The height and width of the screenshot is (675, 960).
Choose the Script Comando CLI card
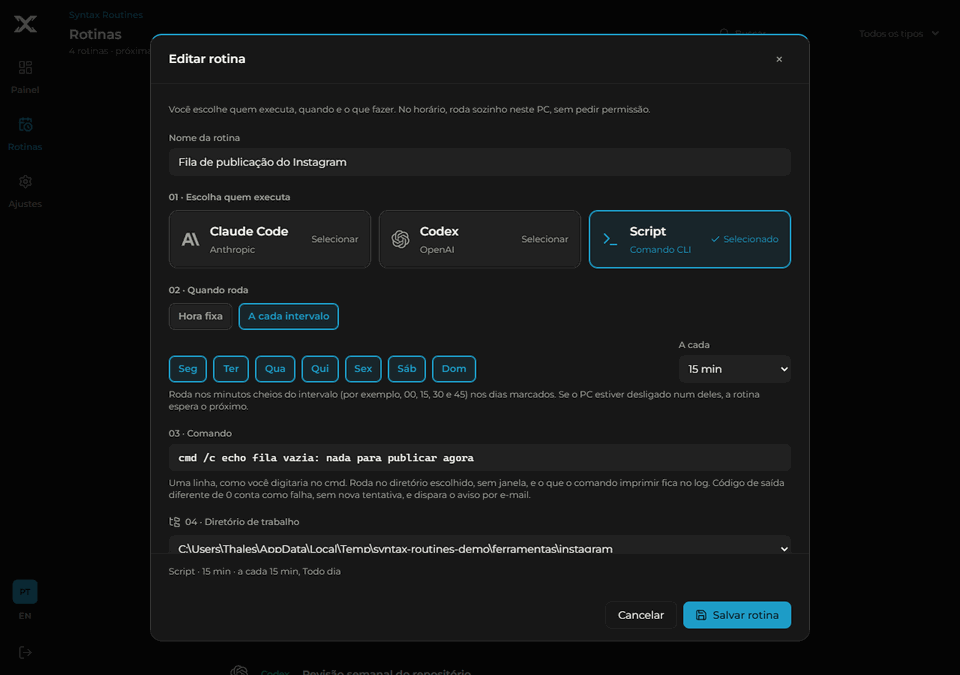tap(689, 239)
